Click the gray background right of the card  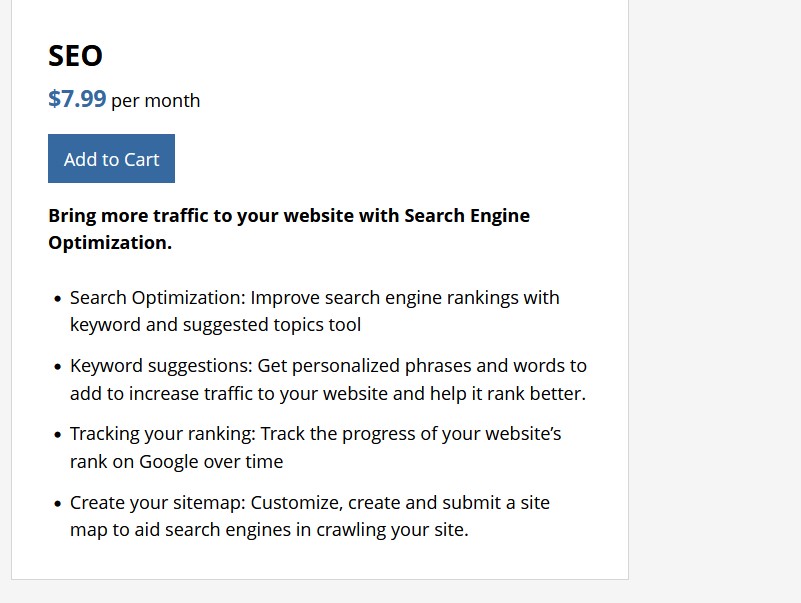[715, 300]
